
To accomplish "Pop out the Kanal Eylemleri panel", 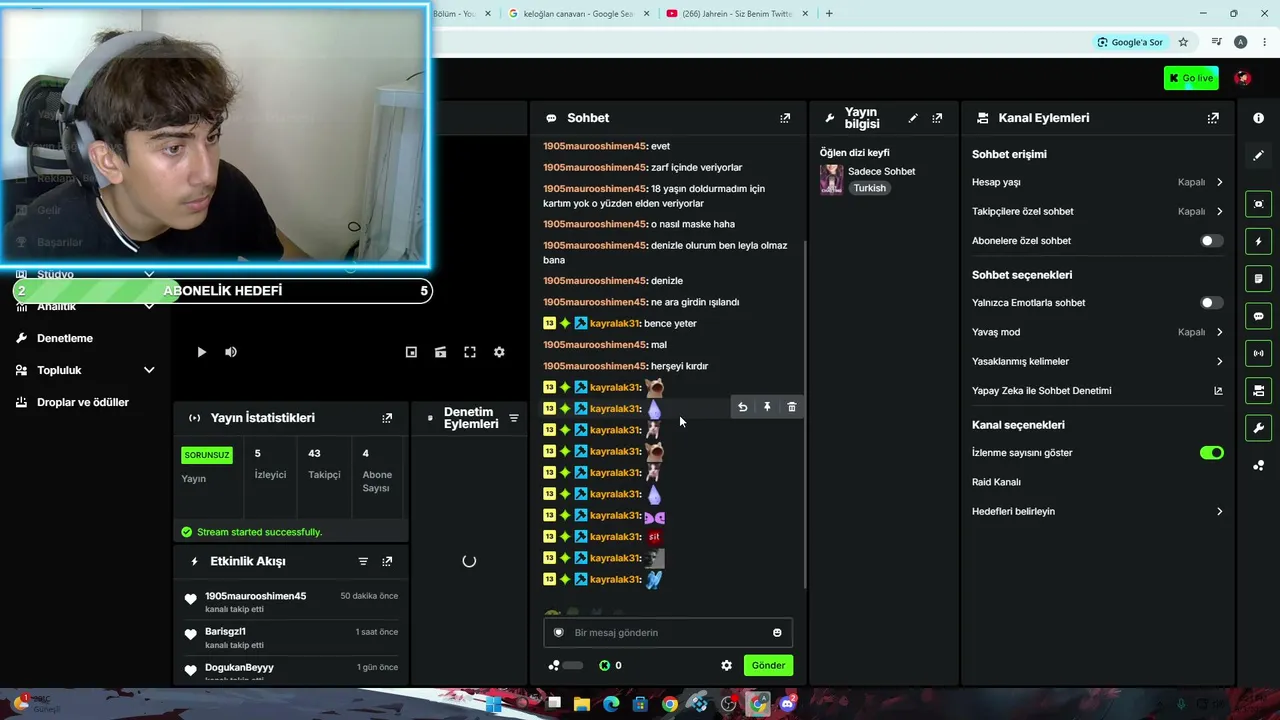I will click(x=1213, y=118).
